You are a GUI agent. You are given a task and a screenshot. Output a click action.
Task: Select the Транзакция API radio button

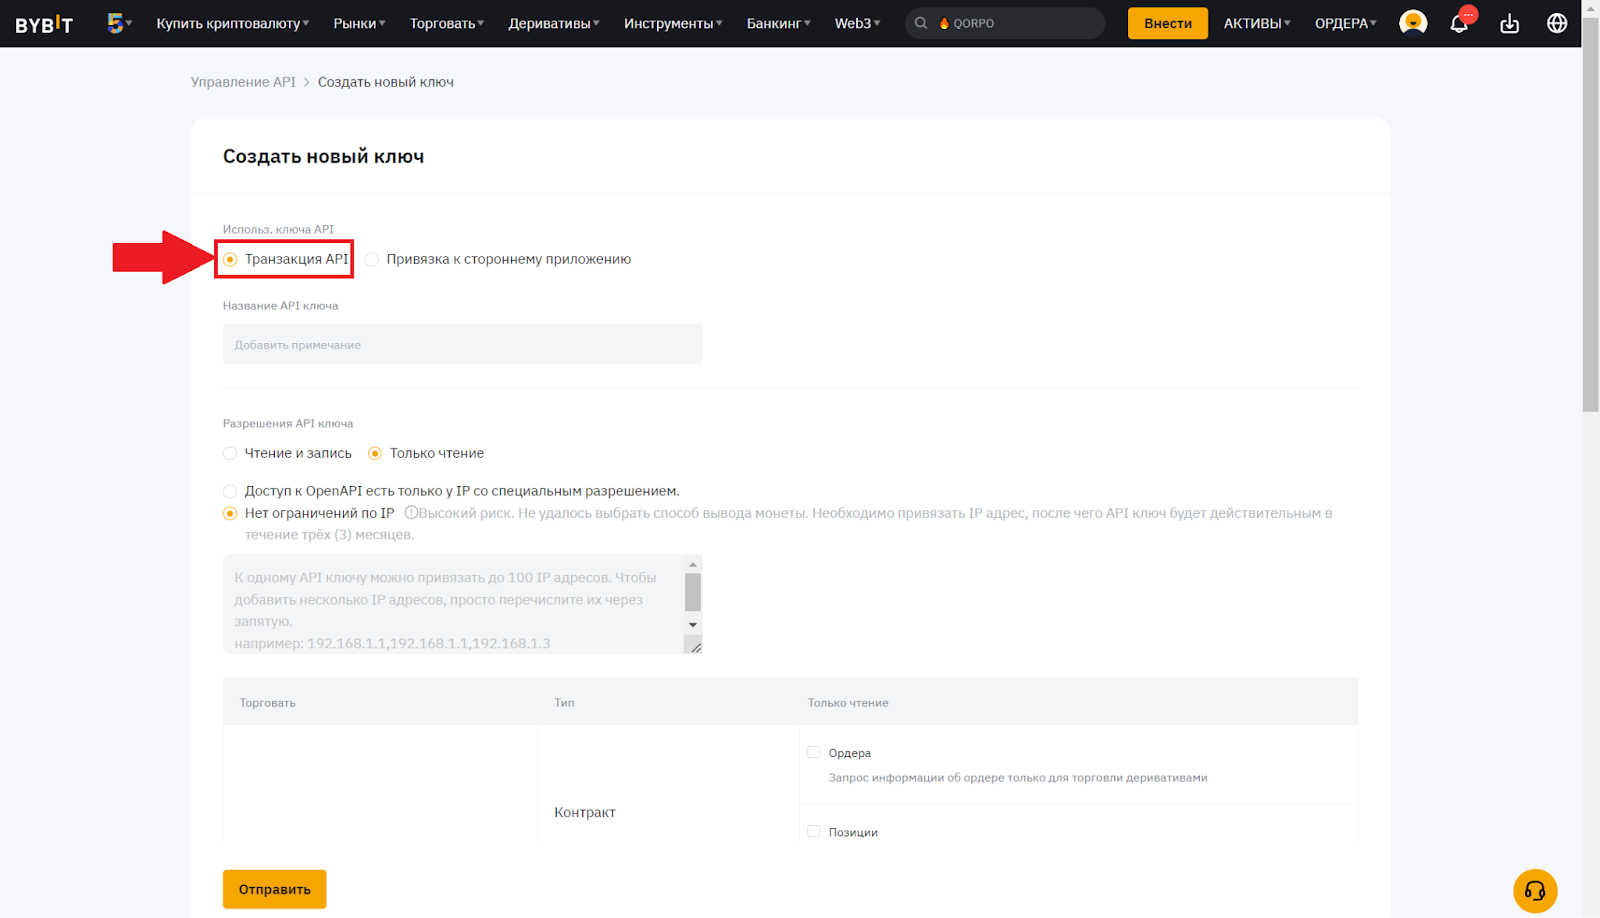230,259
